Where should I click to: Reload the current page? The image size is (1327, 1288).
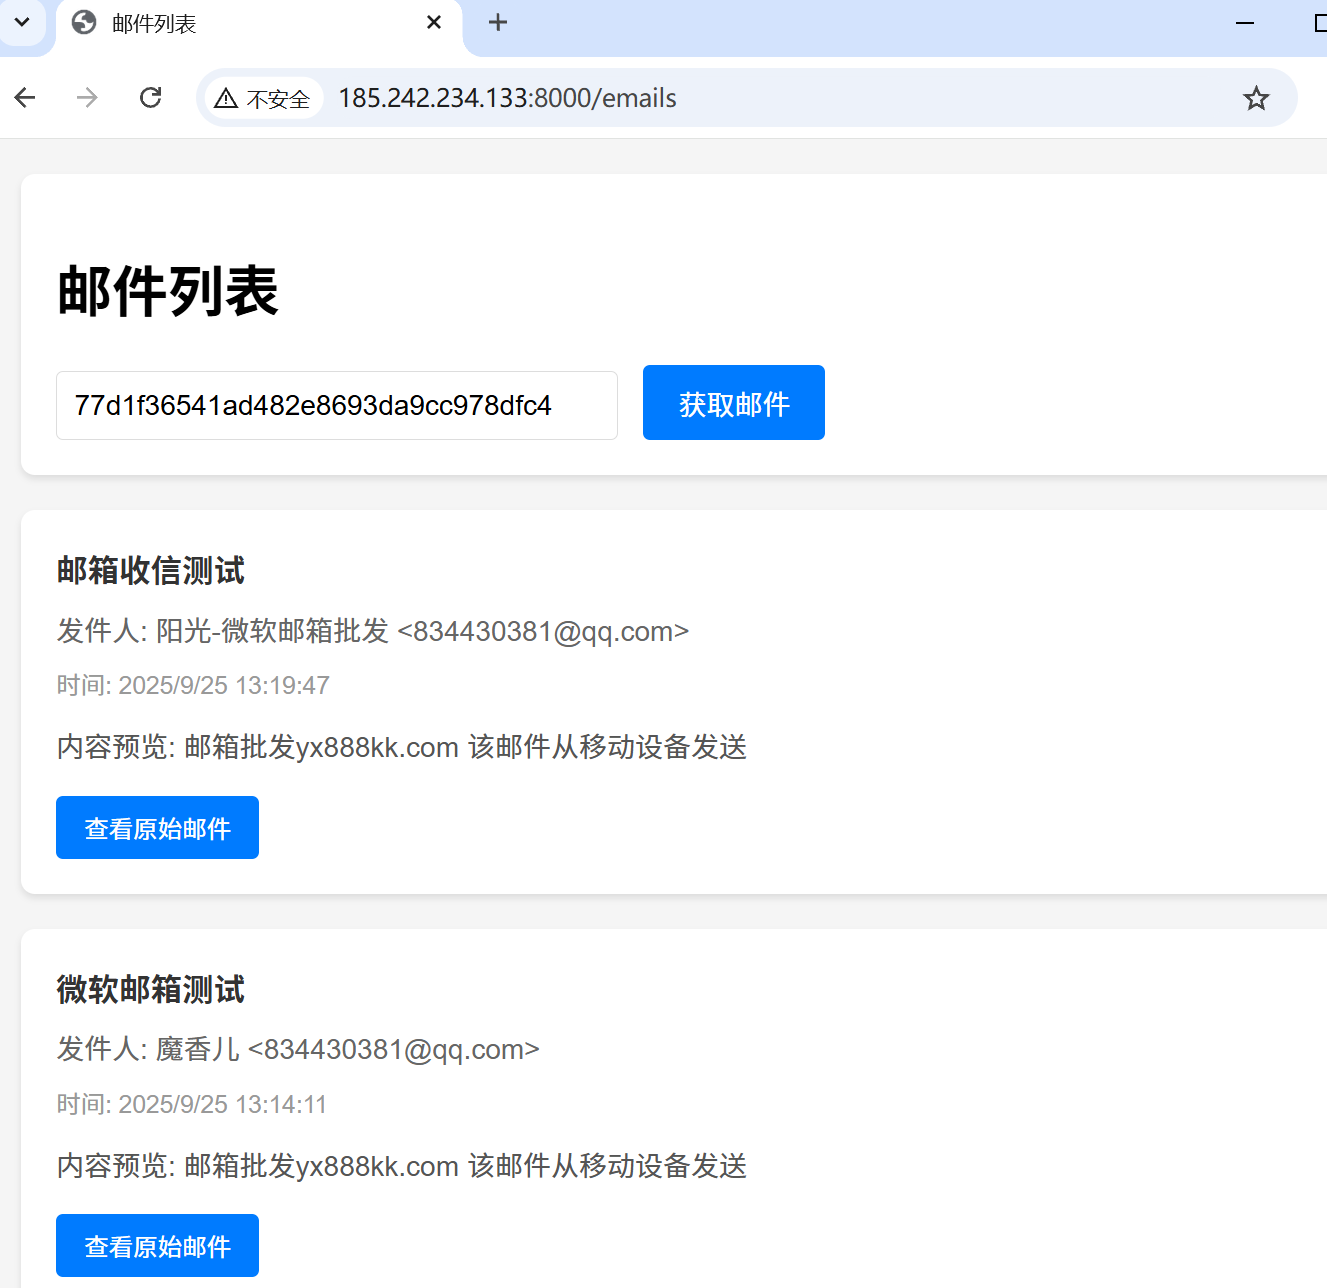151,97
